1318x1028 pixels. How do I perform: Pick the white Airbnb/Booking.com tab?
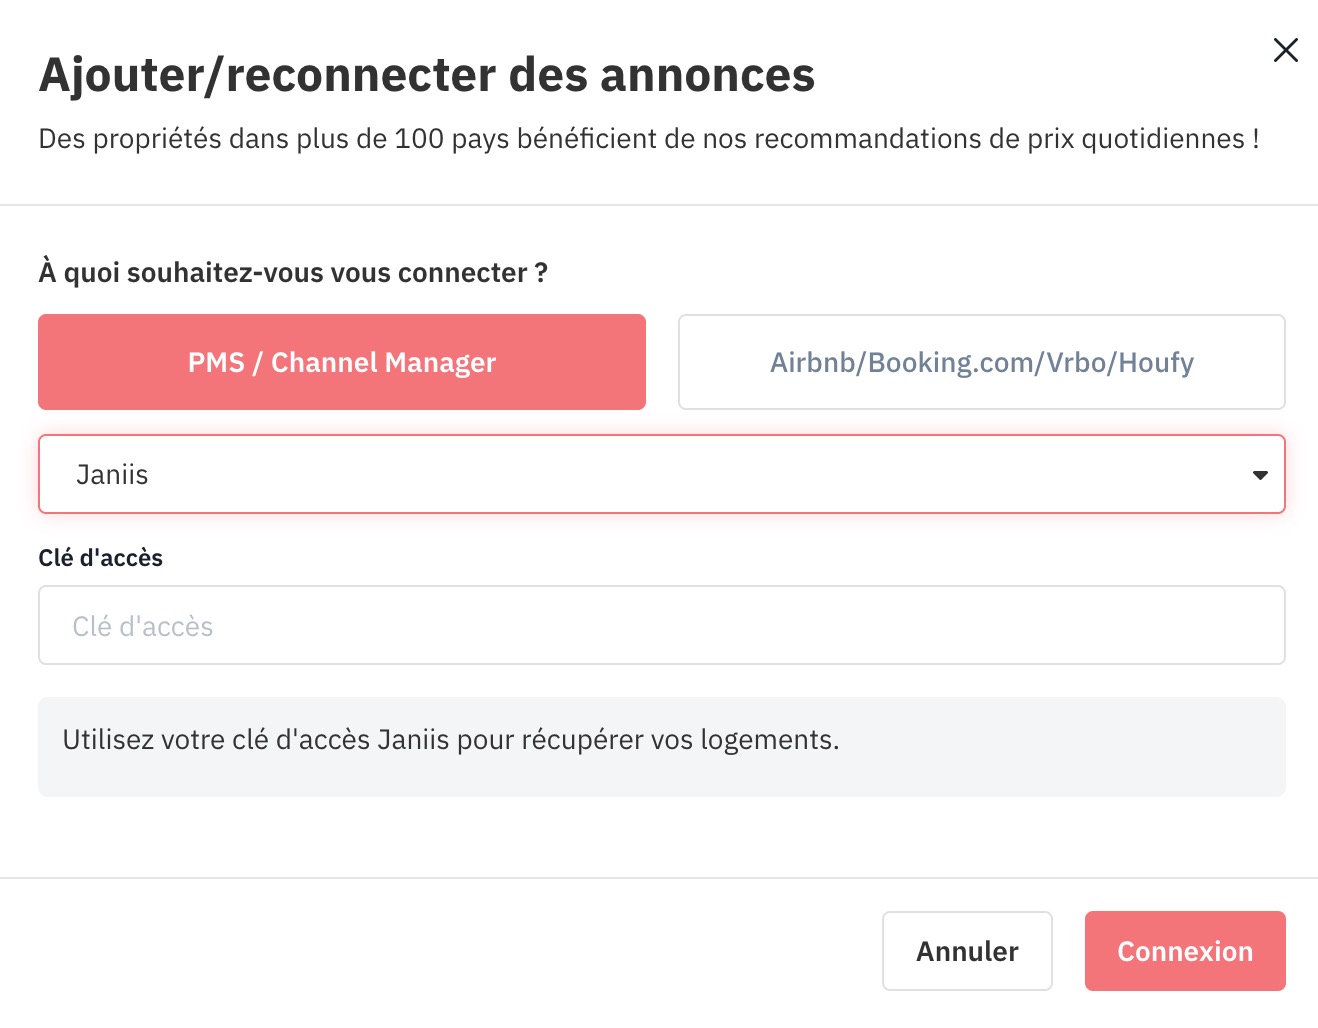(x=982, y=362)
